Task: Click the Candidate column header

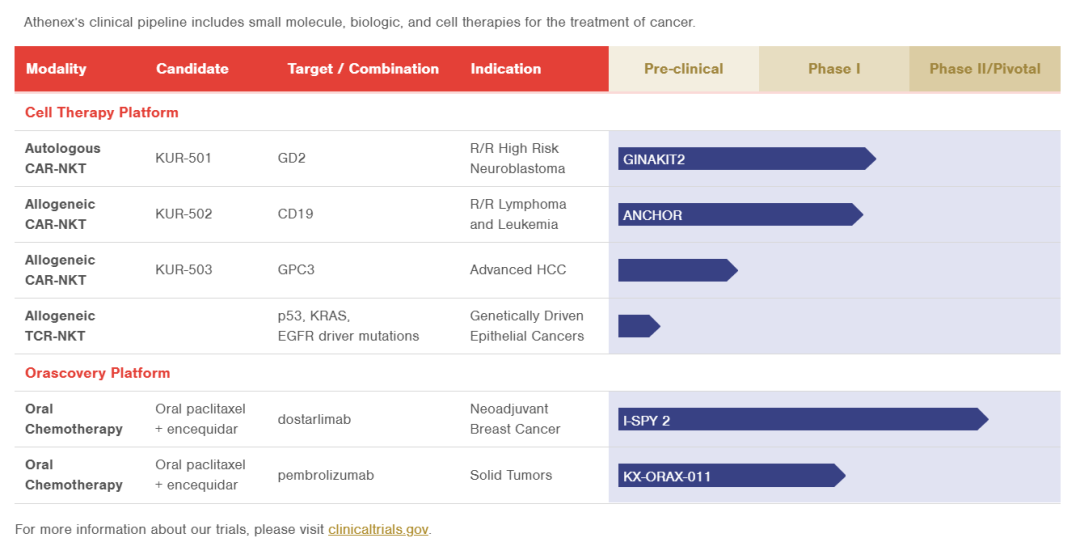Action: click(192, 69)
